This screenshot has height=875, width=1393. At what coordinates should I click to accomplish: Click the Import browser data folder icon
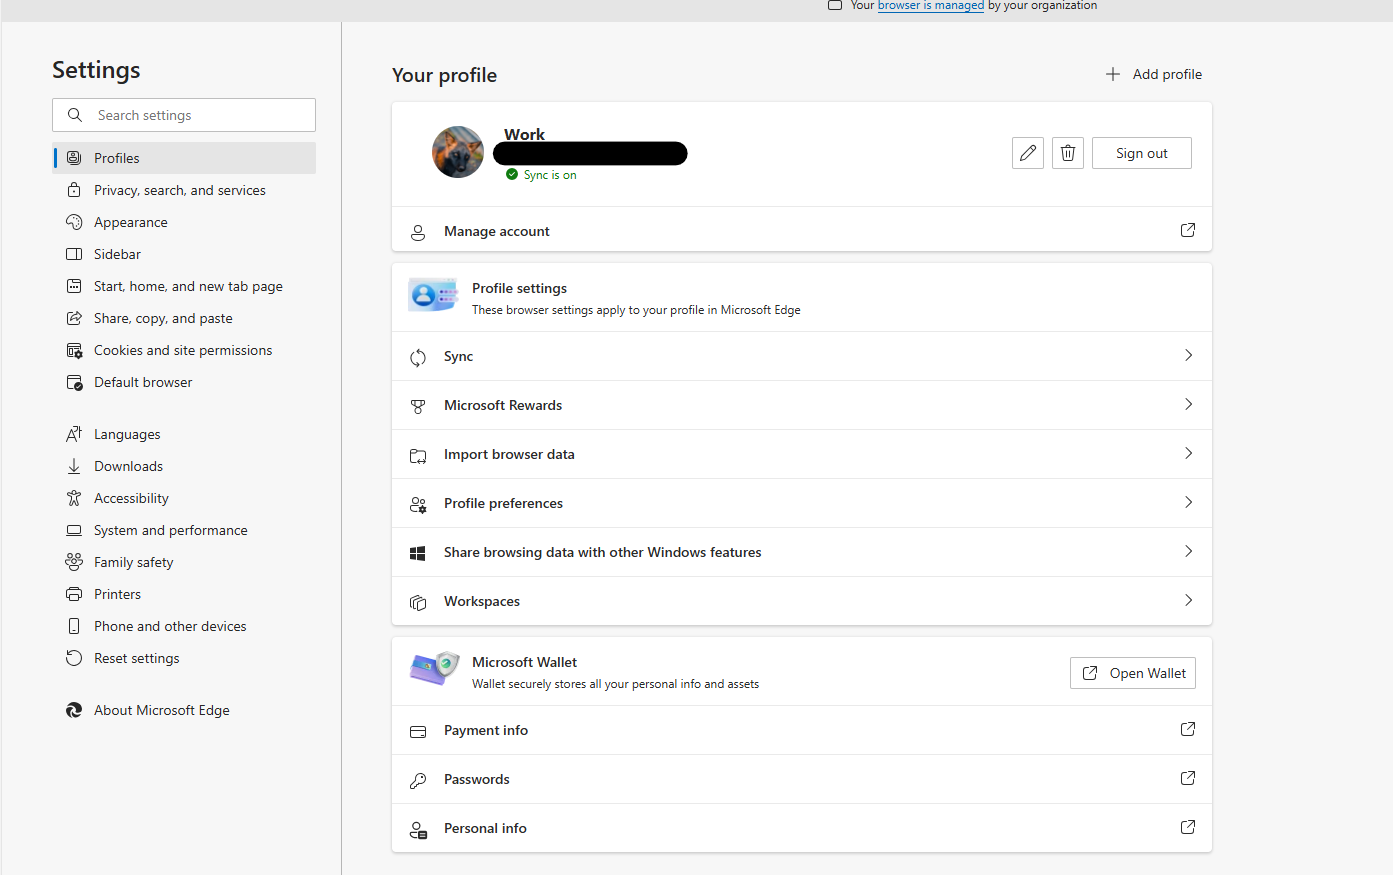click(x=418, y=455)
